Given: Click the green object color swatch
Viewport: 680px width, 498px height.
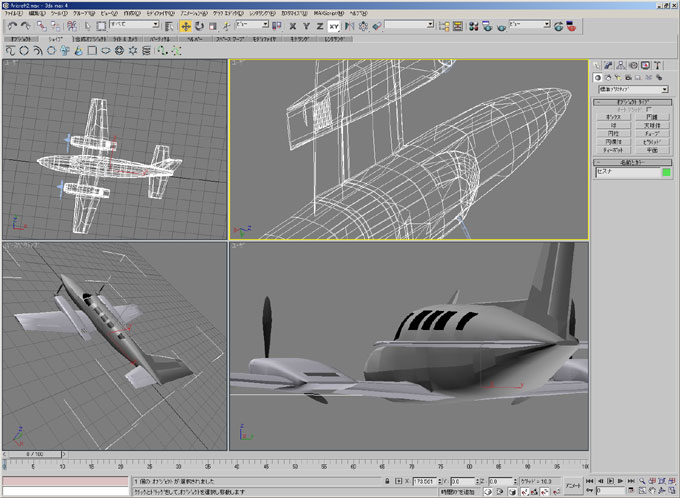Looking at the screenshot, I should point(666,173).
